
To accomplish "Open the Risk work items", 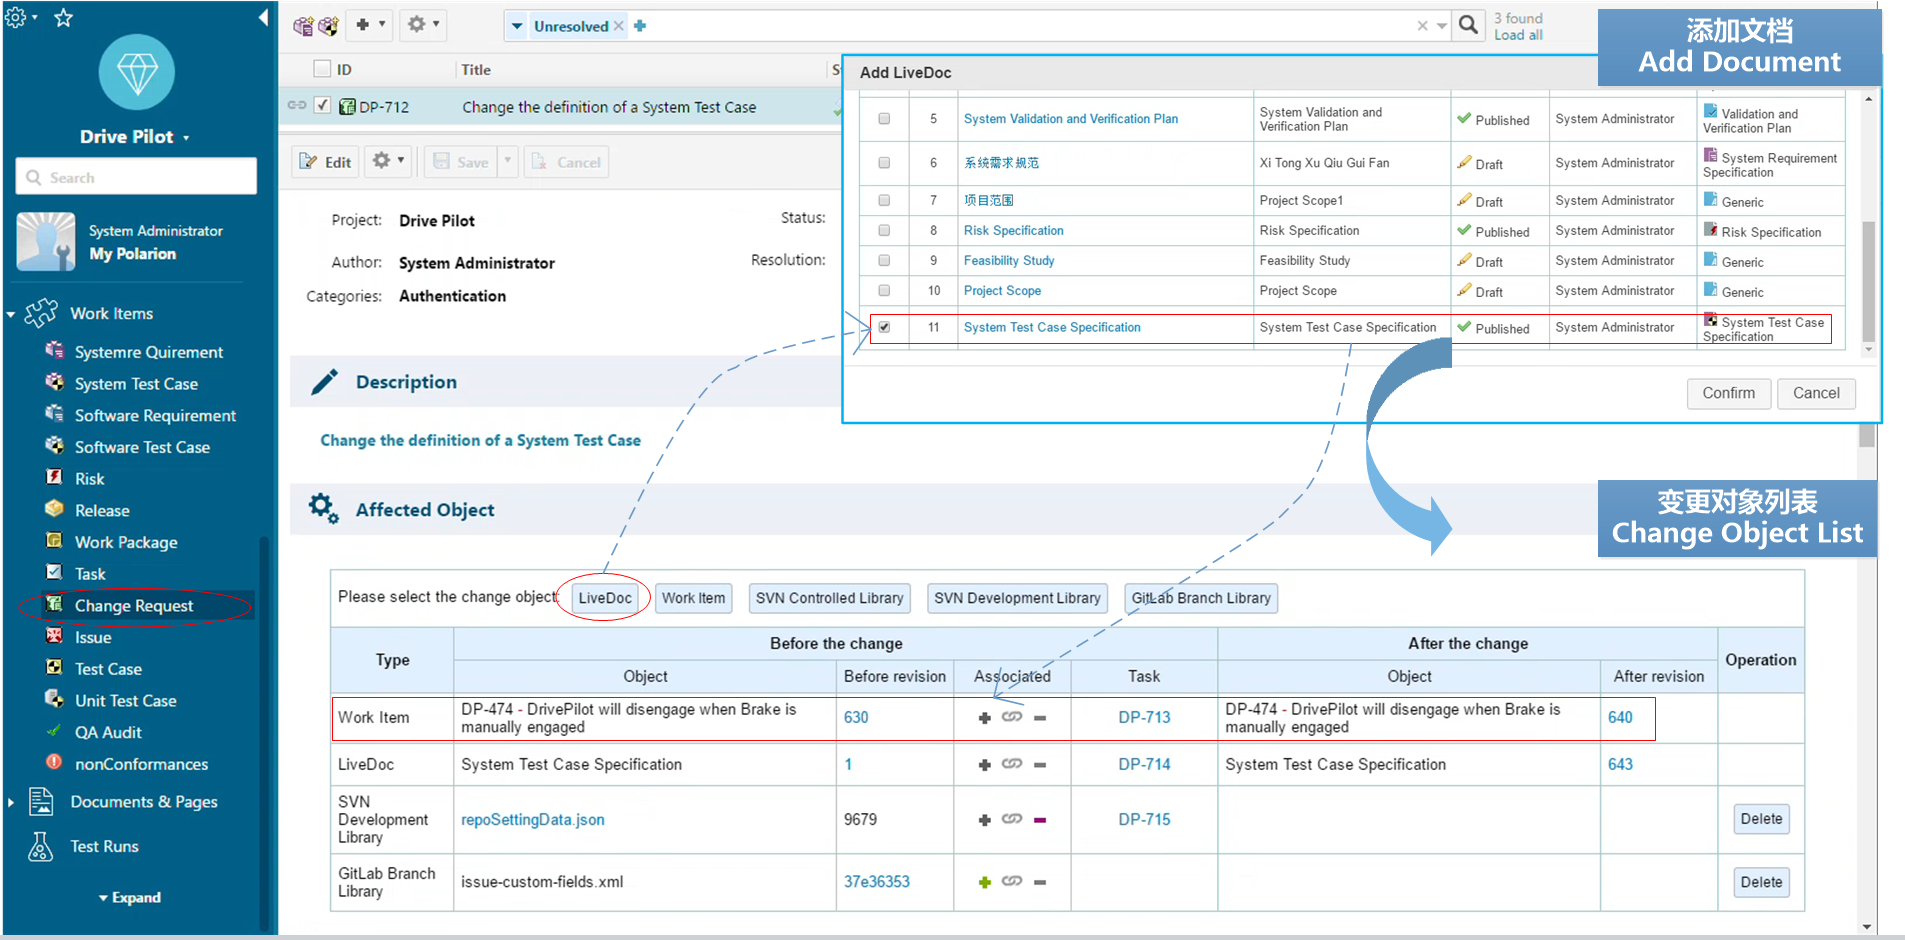I will (x=89, y=479).
